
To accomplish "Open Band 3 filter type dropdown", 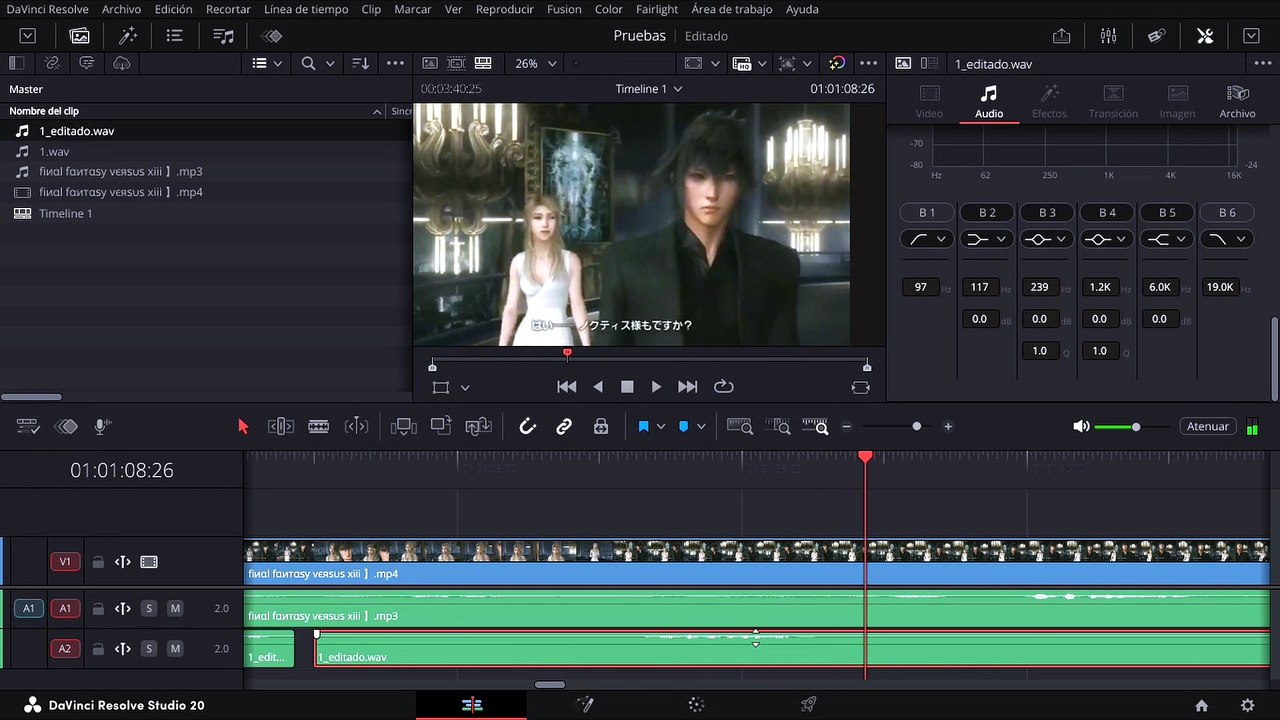I will [x=1047, y=239].
